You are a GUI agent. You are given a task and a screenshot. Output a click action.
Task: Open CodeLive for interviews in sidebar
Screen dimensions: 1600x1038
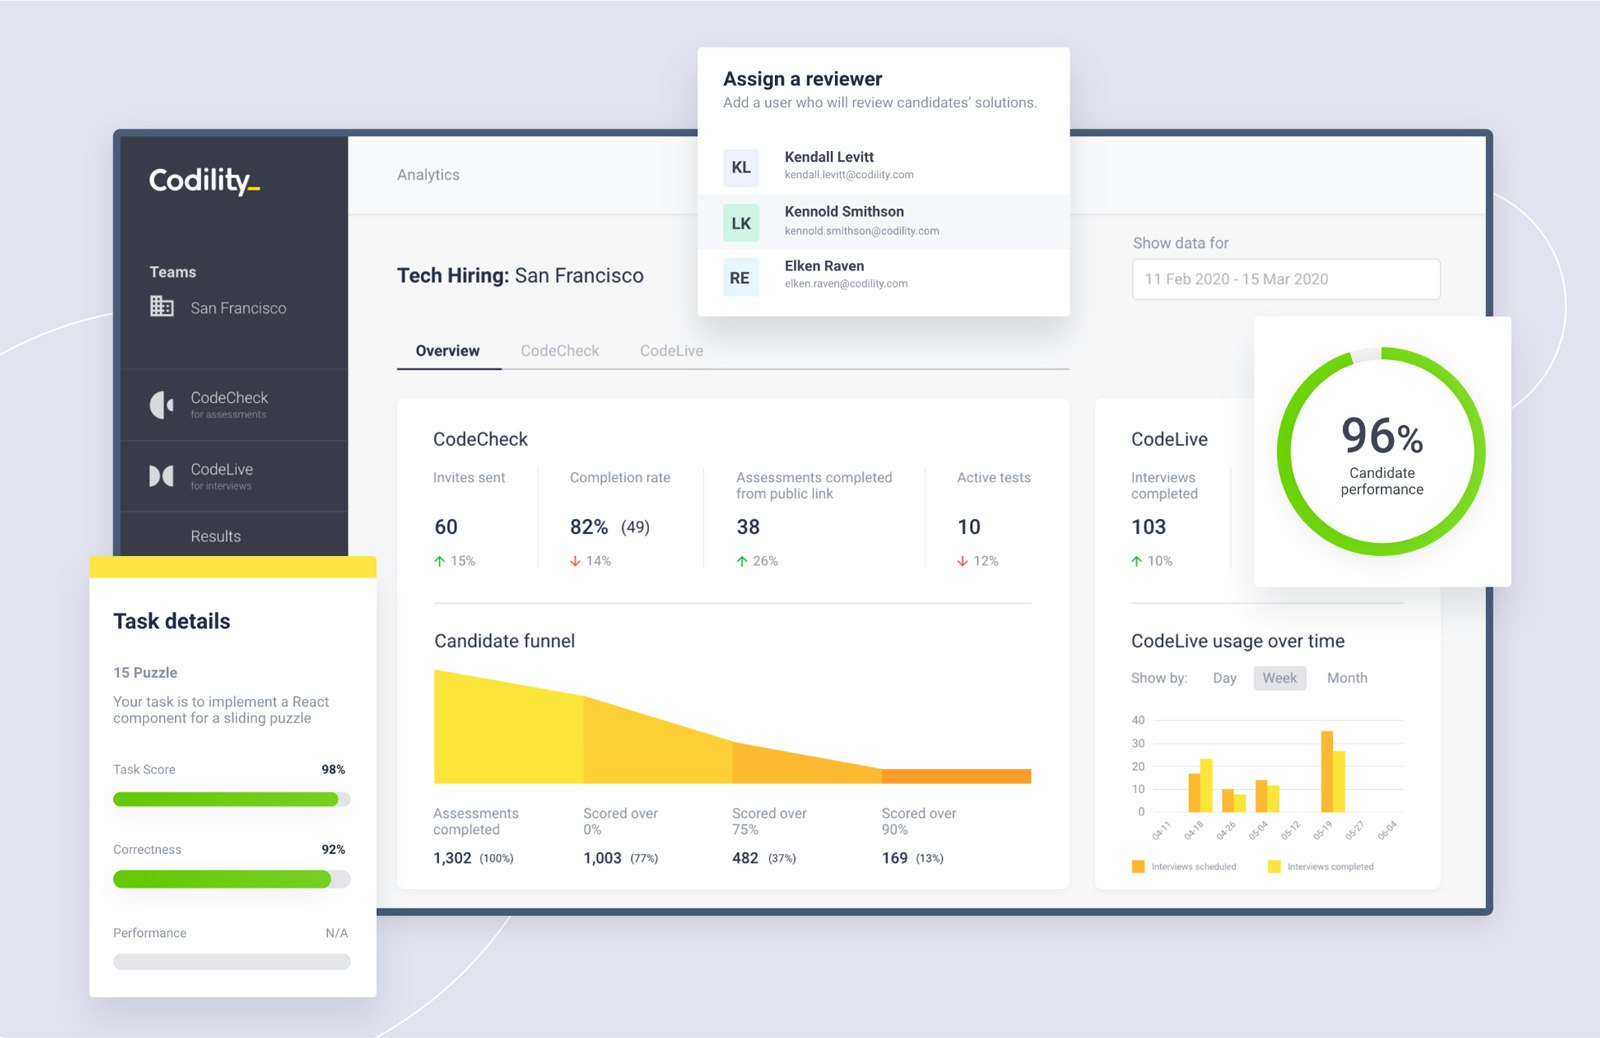234,476
